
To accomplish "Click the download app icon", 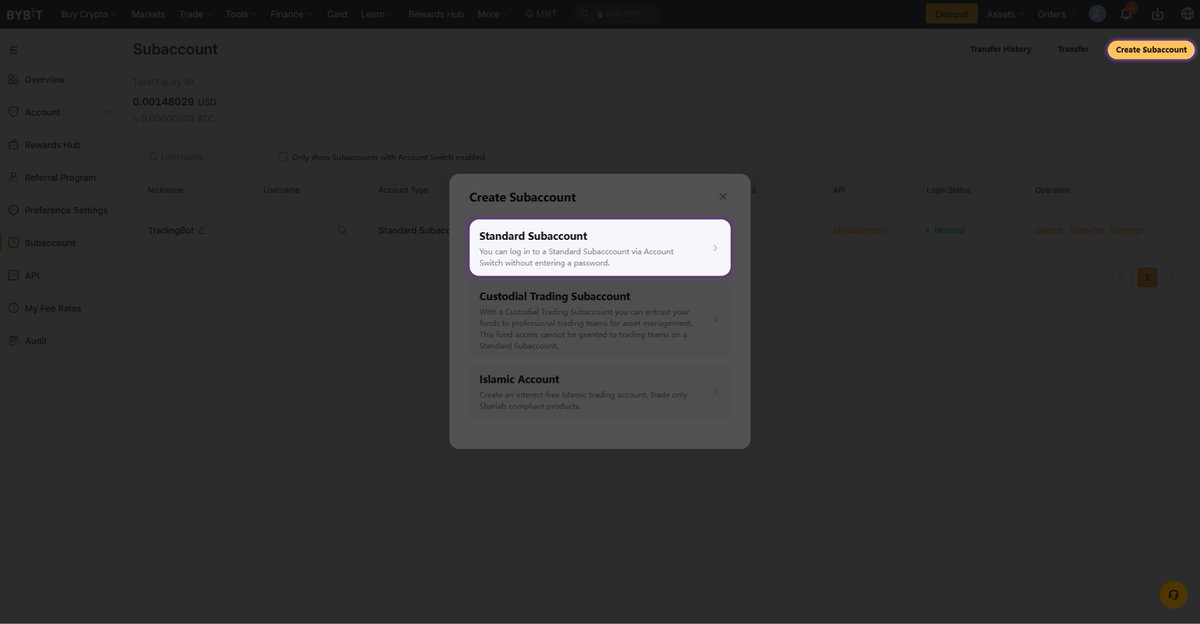I will (x=1157, y=14).
